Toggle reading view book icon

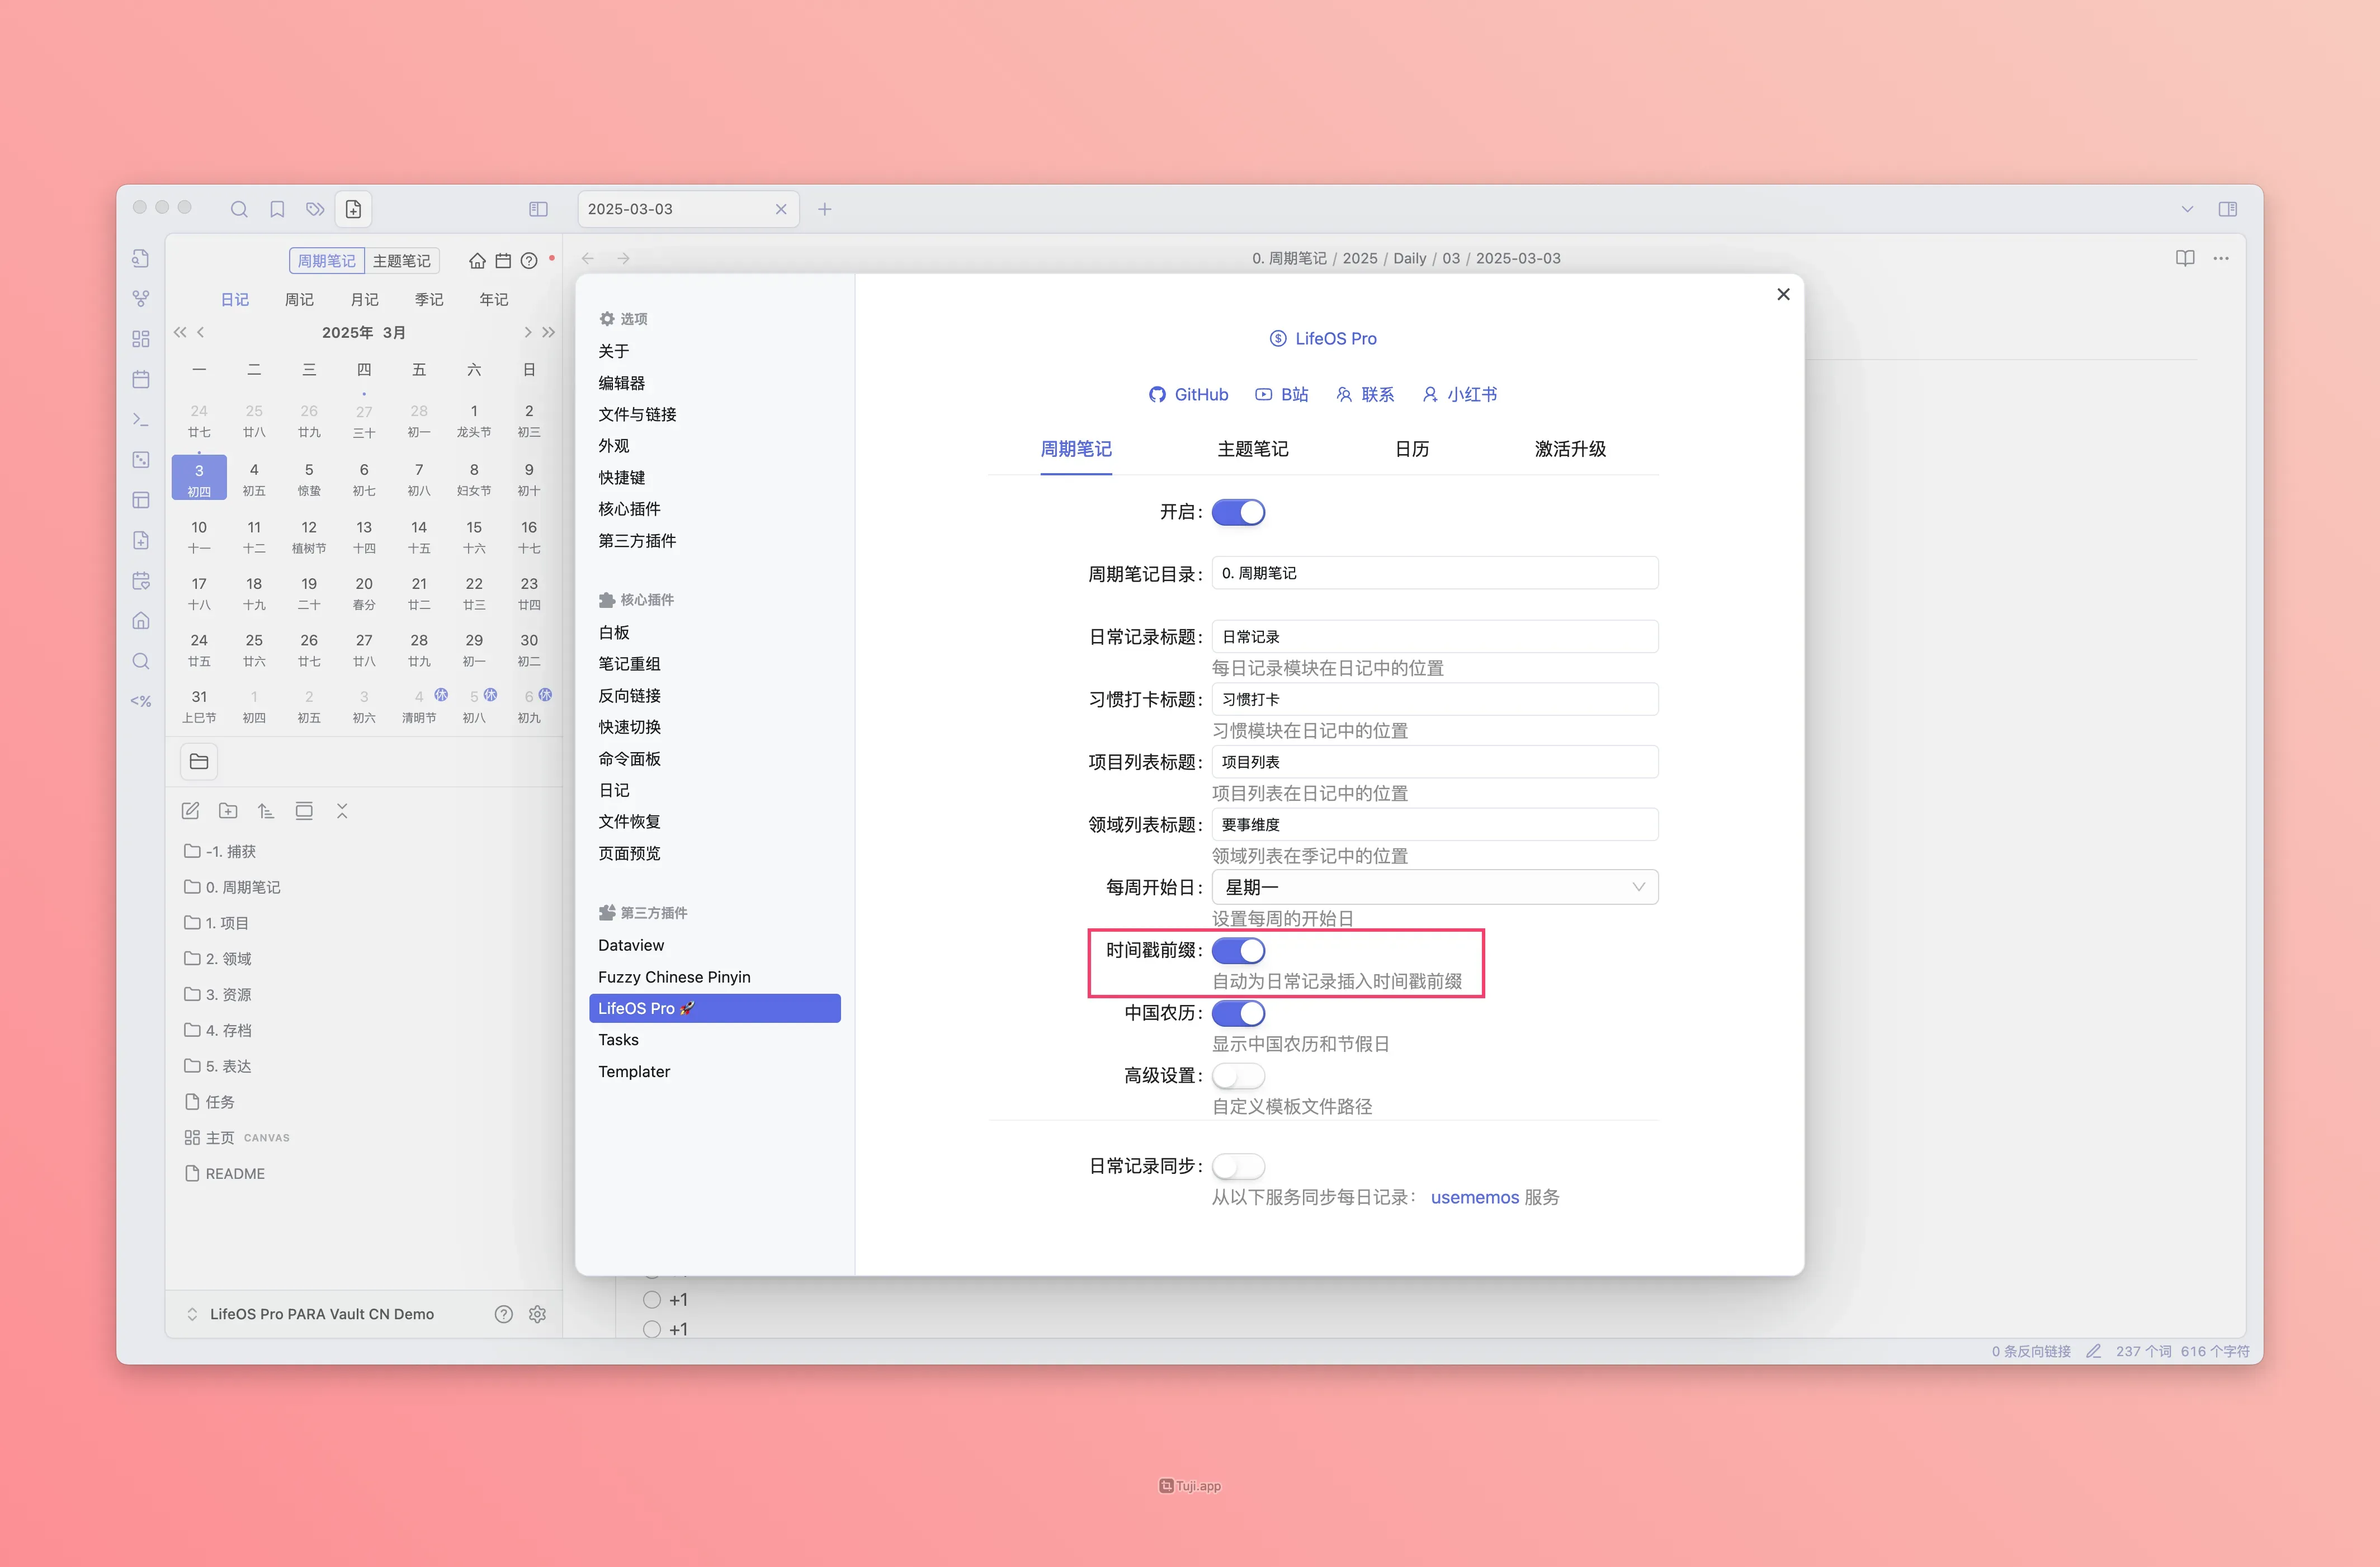coord(2185,258)
